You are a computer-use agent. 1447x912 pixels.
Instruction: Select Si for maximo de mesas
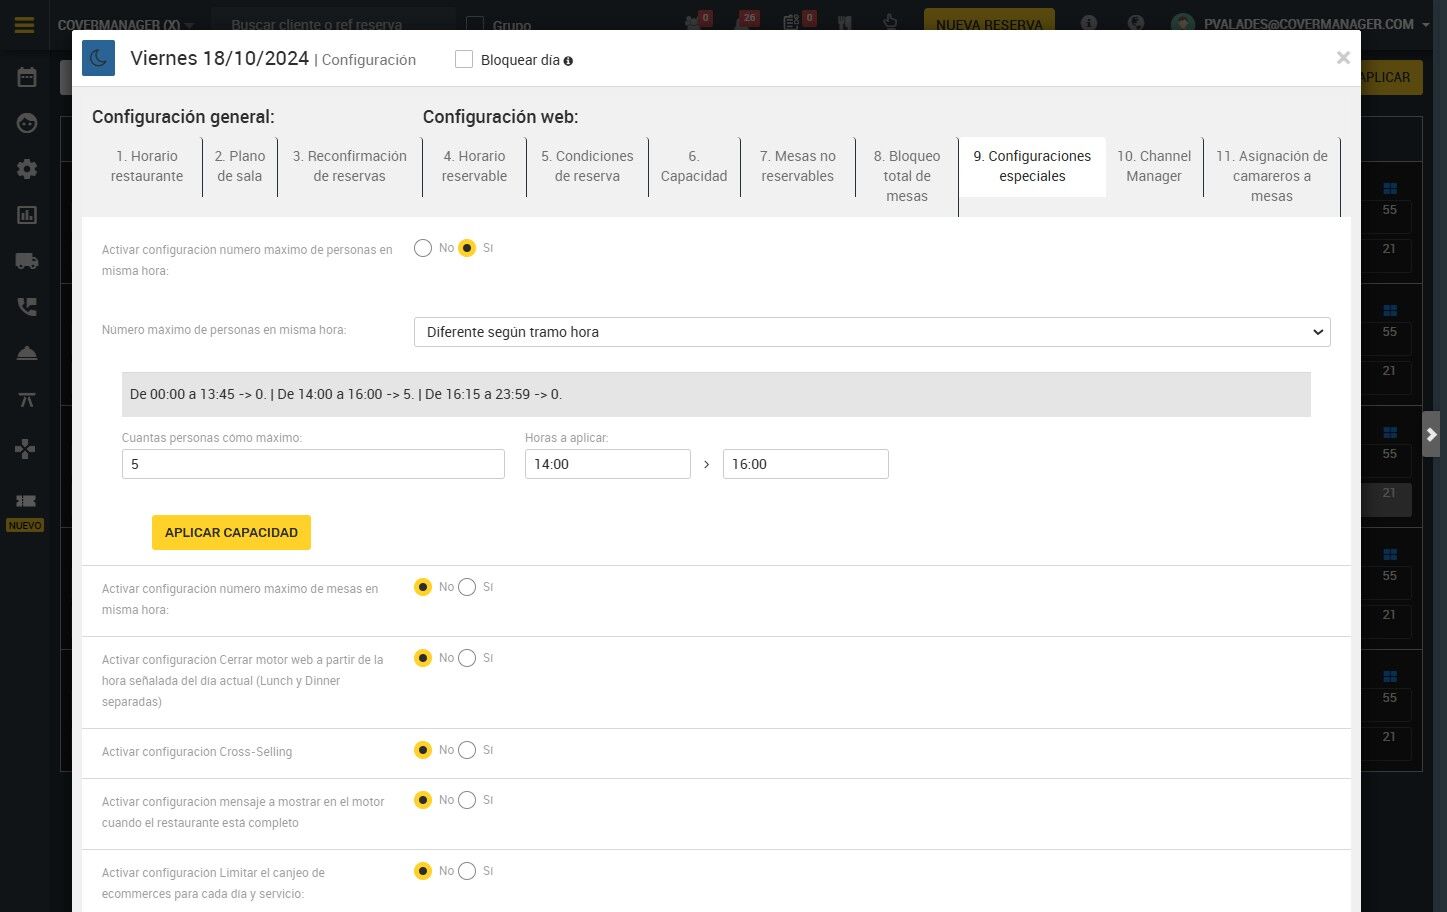[x=467, y=587]
